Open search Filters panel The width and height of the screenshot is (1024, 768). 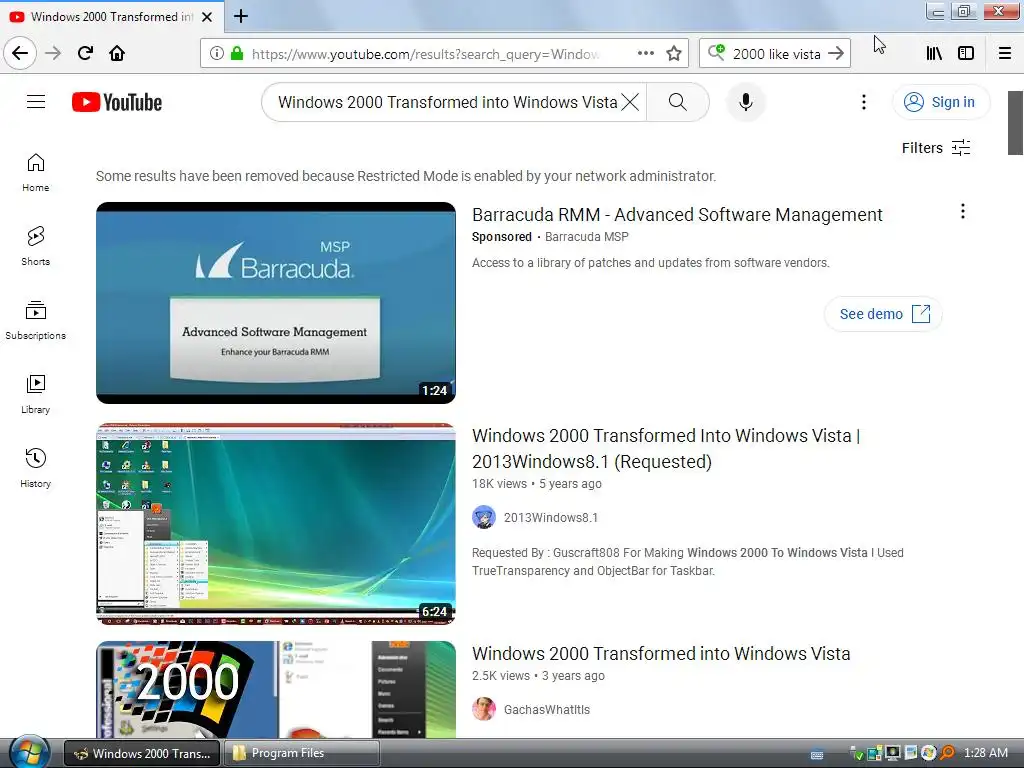[x=936, y=148]
